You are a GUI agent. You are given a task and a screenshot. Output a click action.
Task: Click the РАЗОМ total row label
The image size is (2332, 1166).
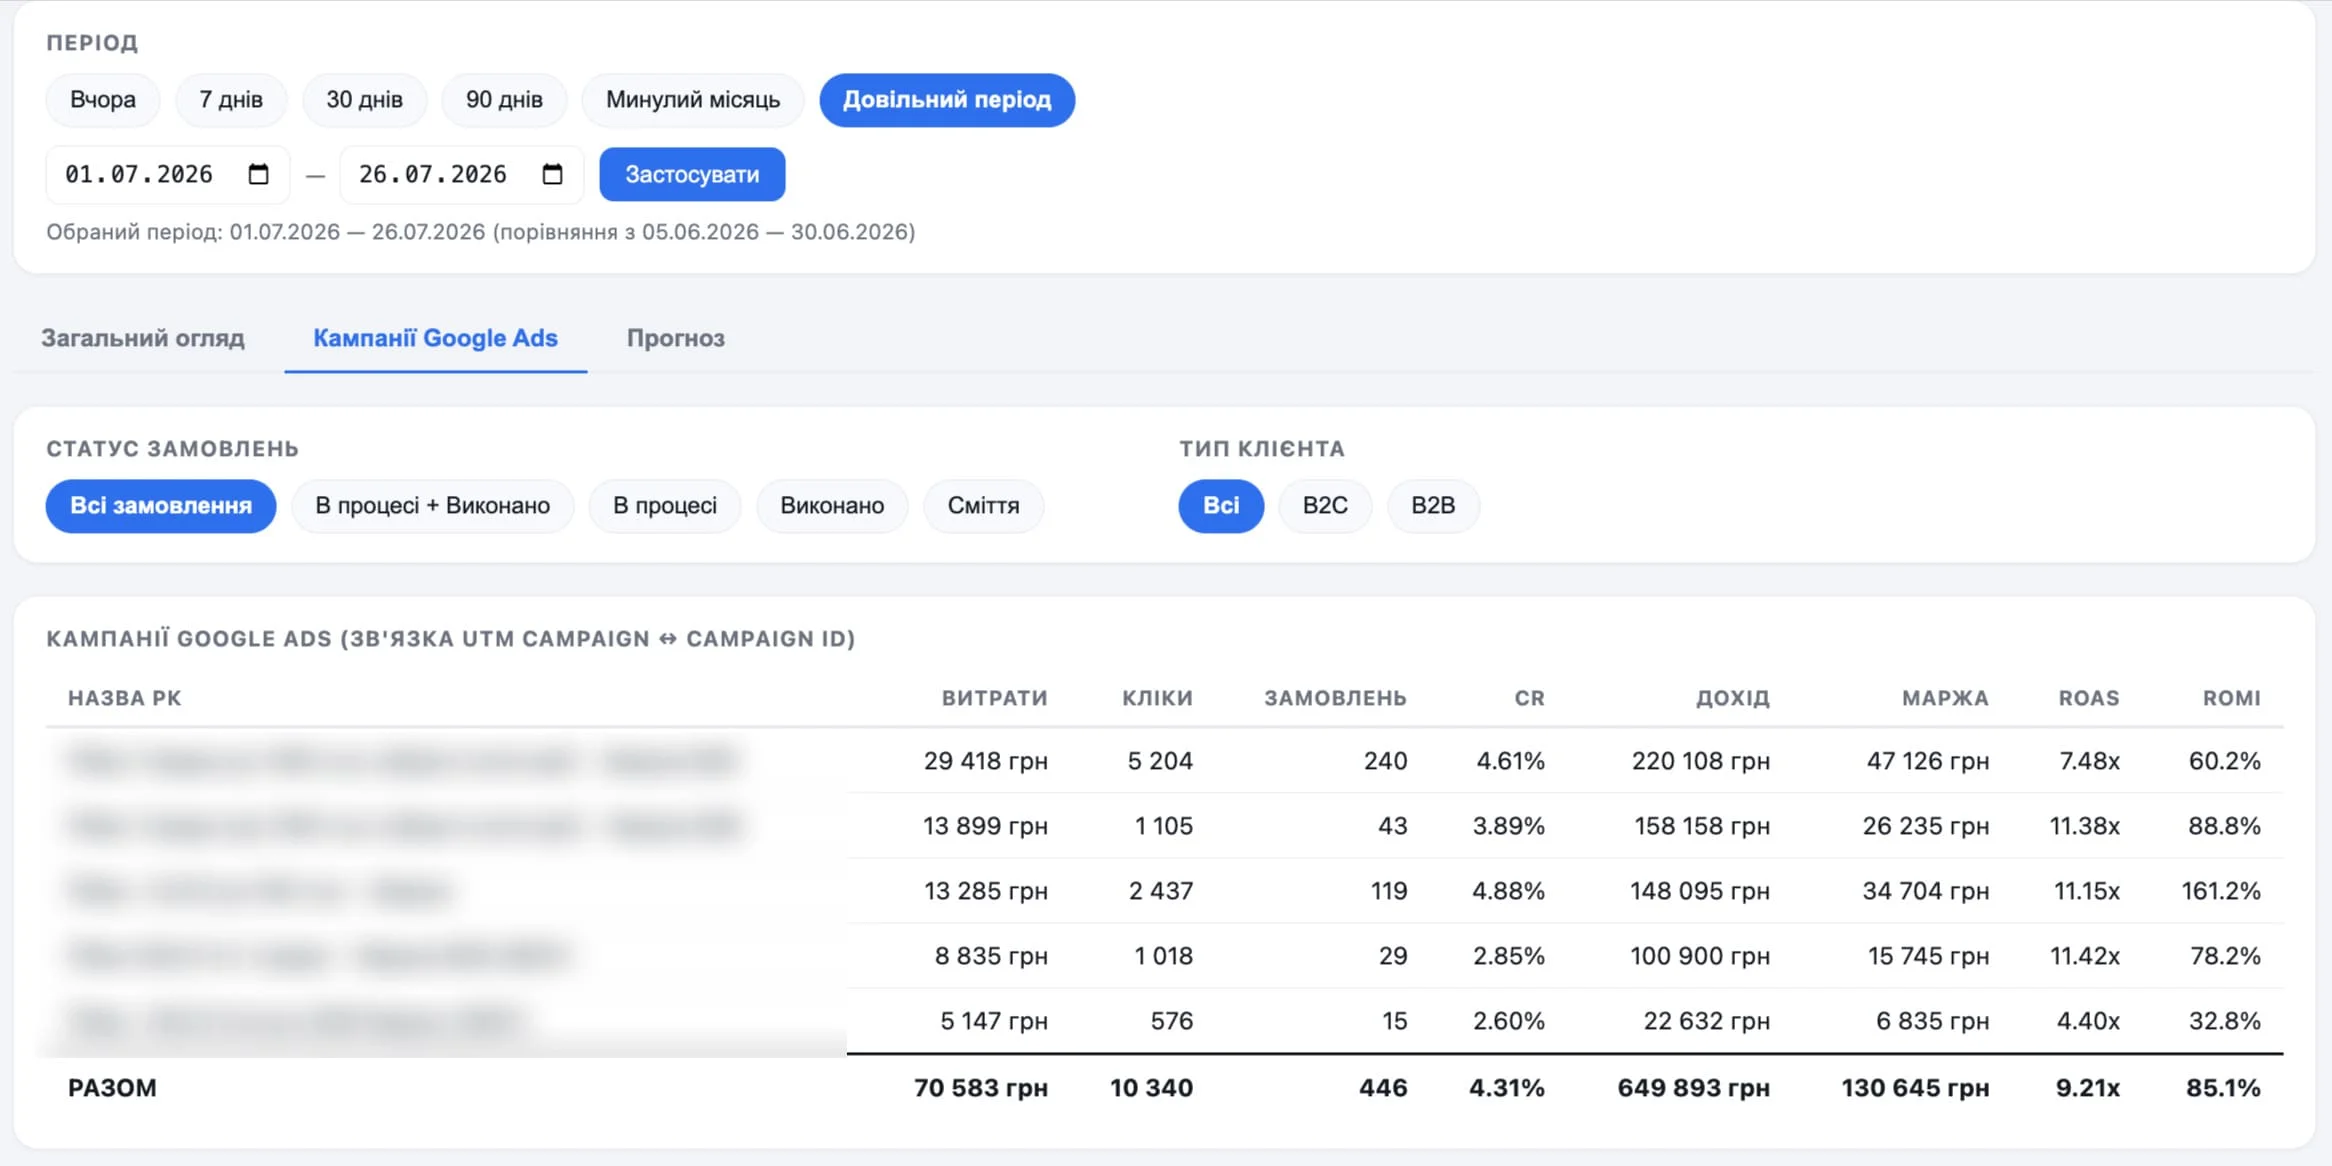[112, 1088]
